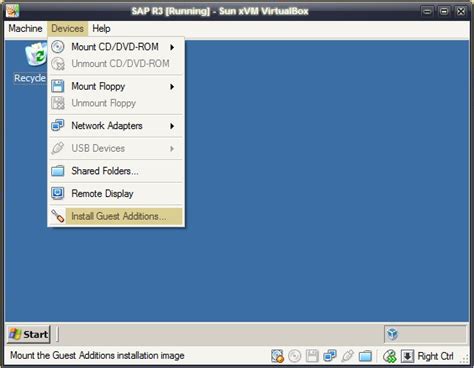Expand the Mount CD/DVD-ROM submenu arrow

tap(172, 47)
